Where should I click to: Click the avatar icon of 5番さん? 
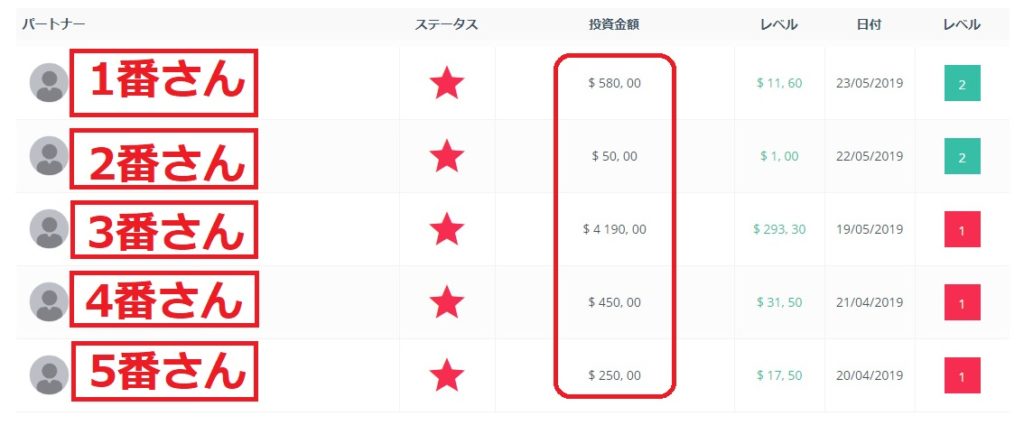pyautogui.click(x=49, y=375)
